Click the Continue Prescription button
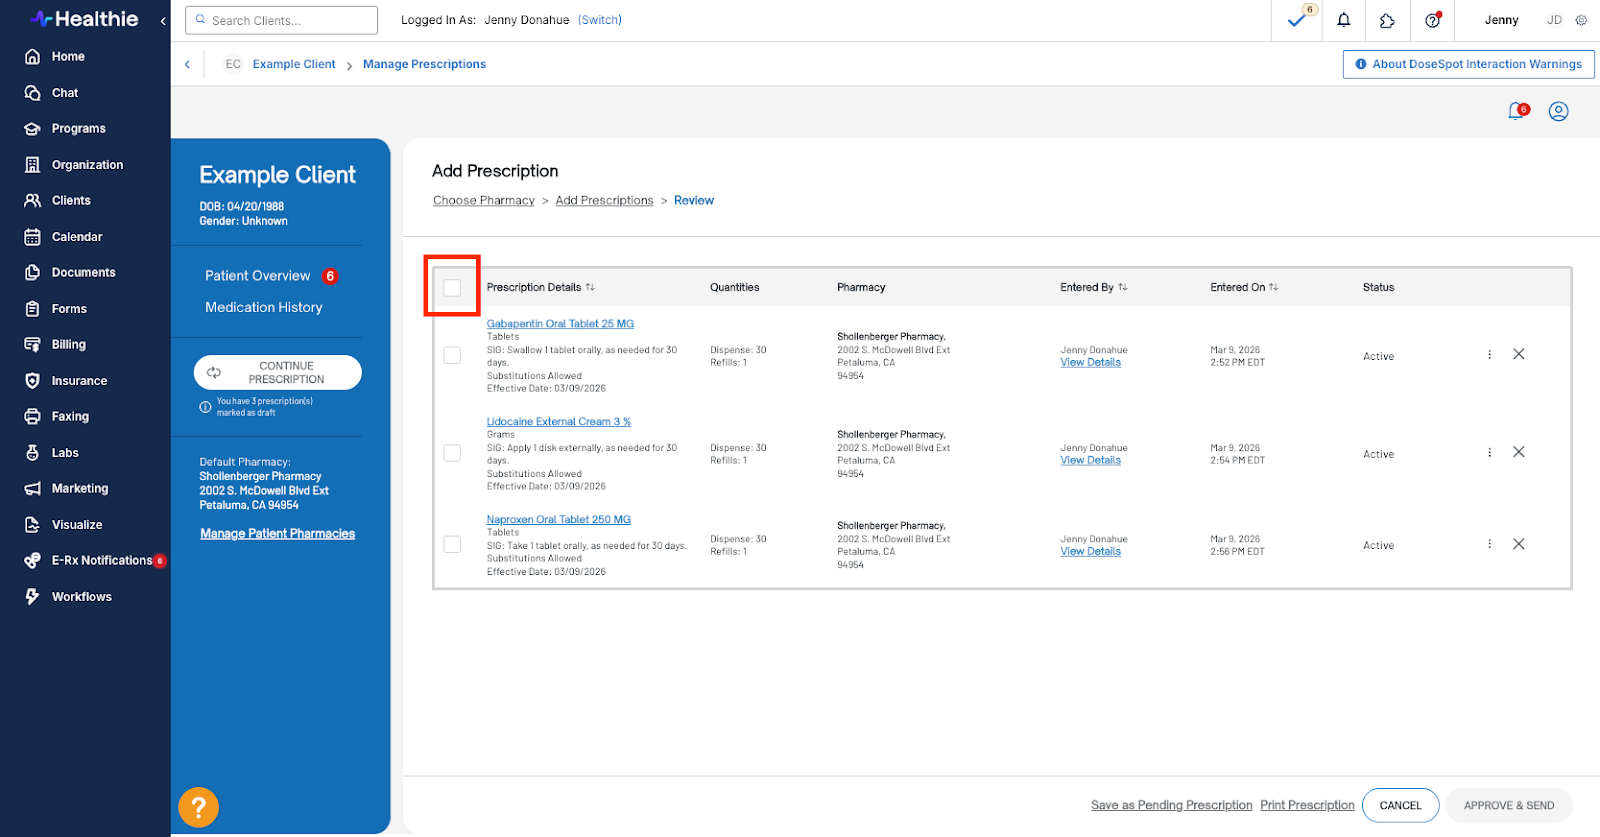The width and height of the screenshot is (1600, 837). click(x=278, y=372)
